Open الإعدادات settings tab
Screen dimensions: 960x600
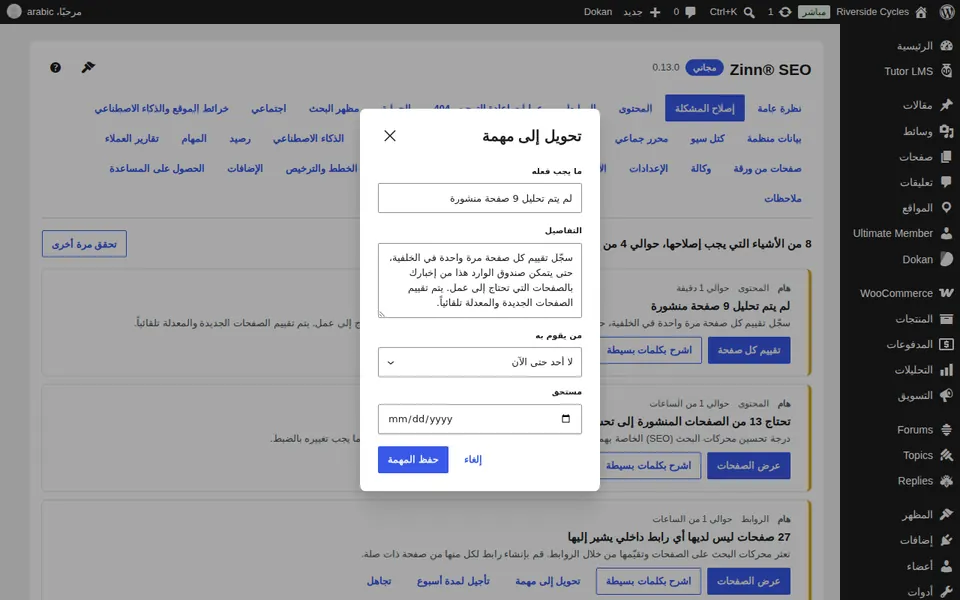point(648,168)
